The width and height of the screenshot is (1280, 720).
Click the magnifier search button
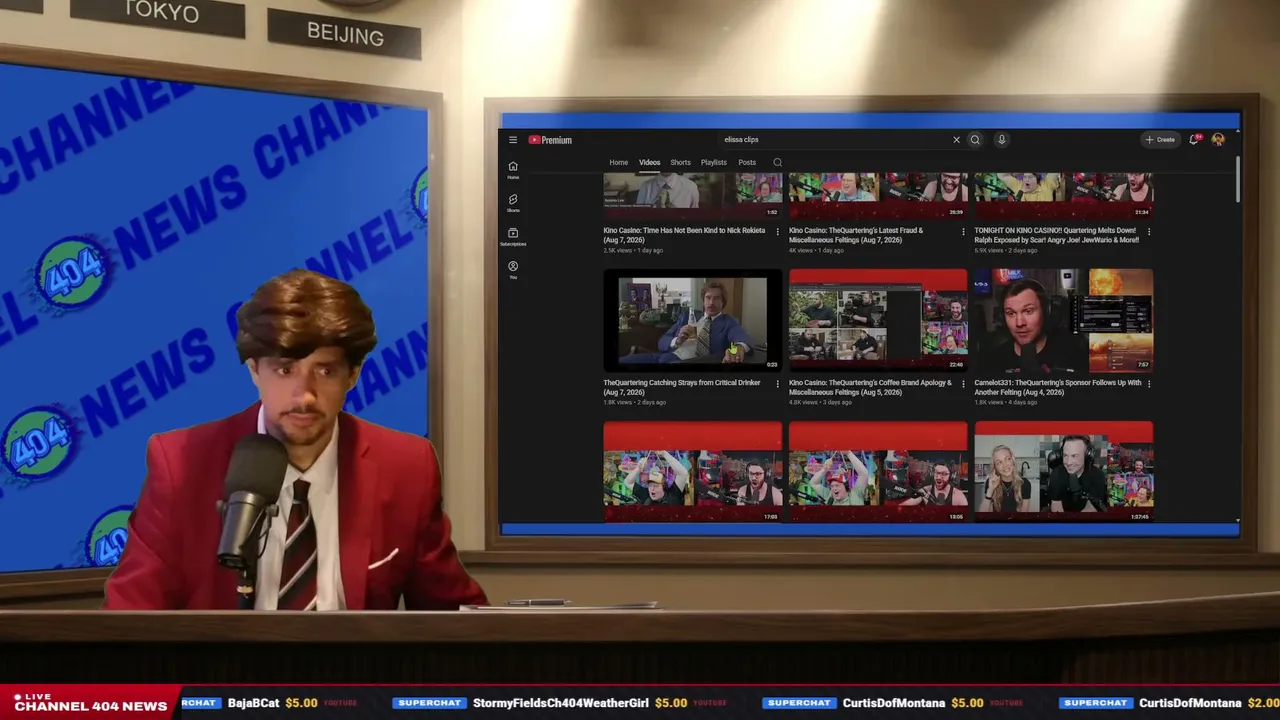click(x=975, y=140)
